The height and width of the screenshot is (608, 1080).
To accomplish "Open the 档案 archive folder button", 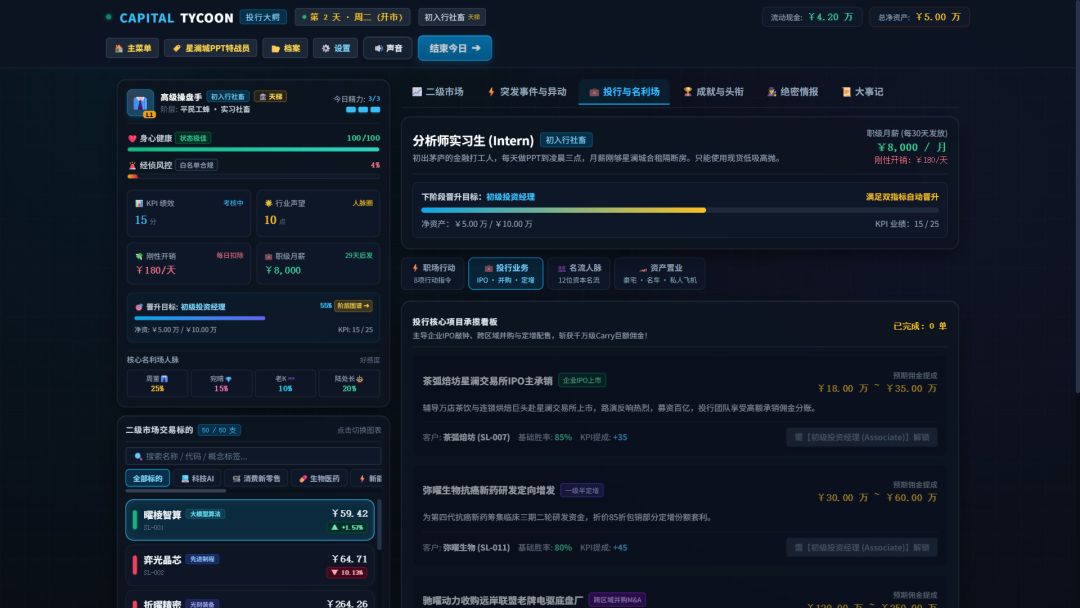I will click(x=285, y=48).
